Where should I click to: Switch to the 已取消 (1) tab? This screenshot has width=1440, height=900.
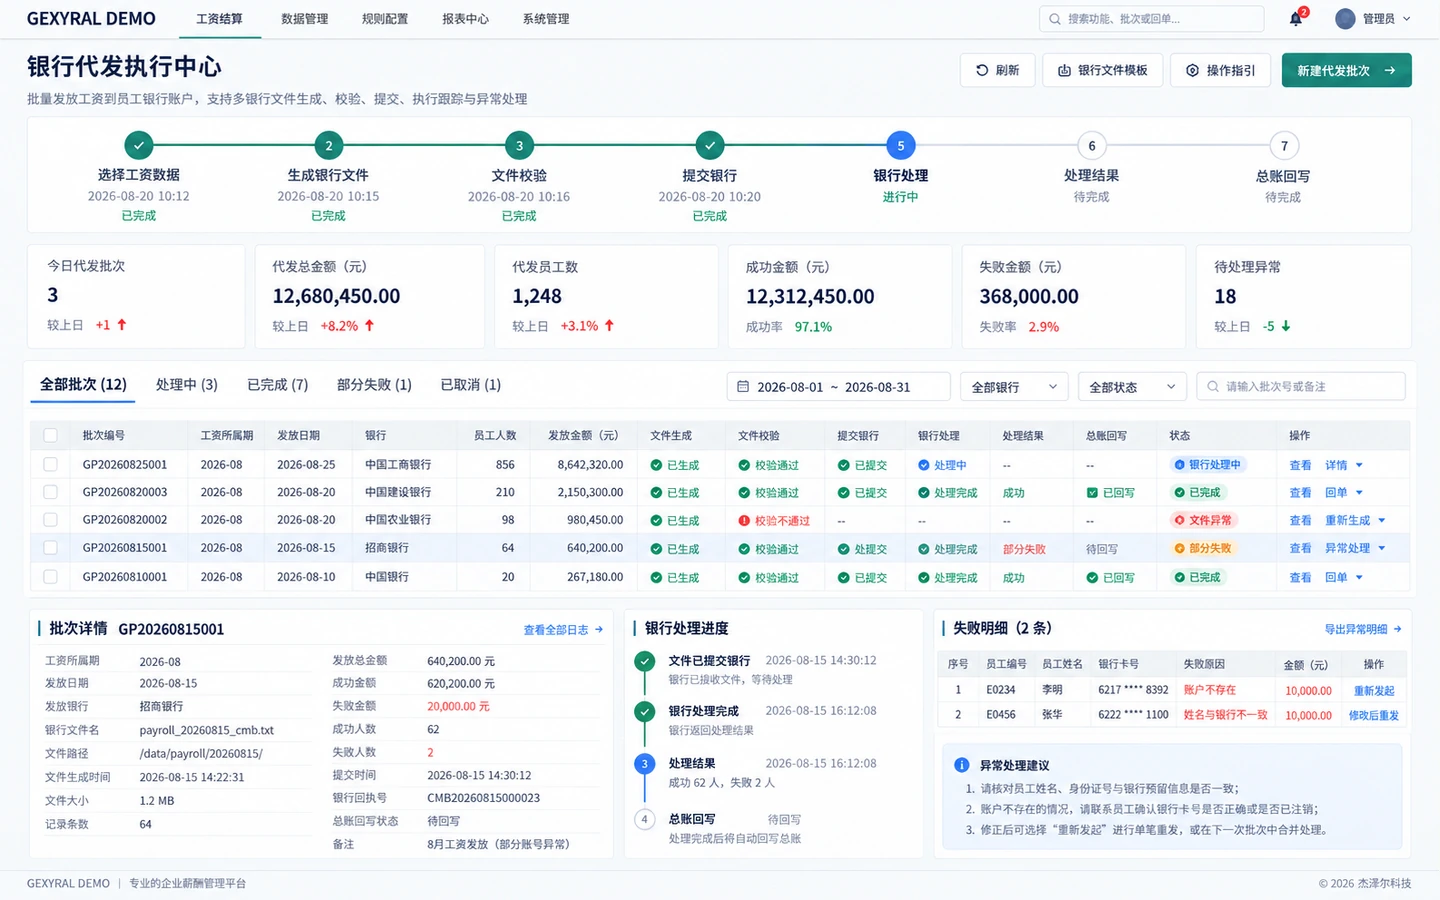pos(471,385)
